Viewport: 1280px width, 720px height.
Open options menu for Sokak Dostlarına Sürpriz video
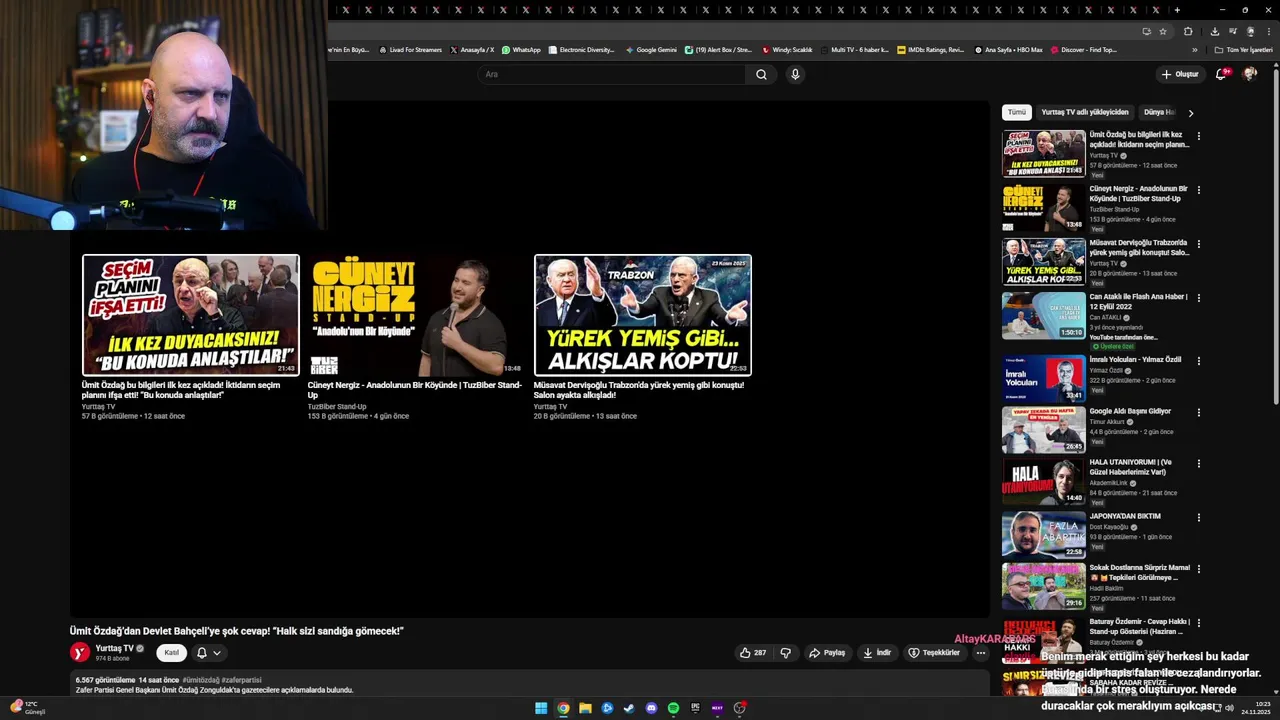click(1199, 569)
